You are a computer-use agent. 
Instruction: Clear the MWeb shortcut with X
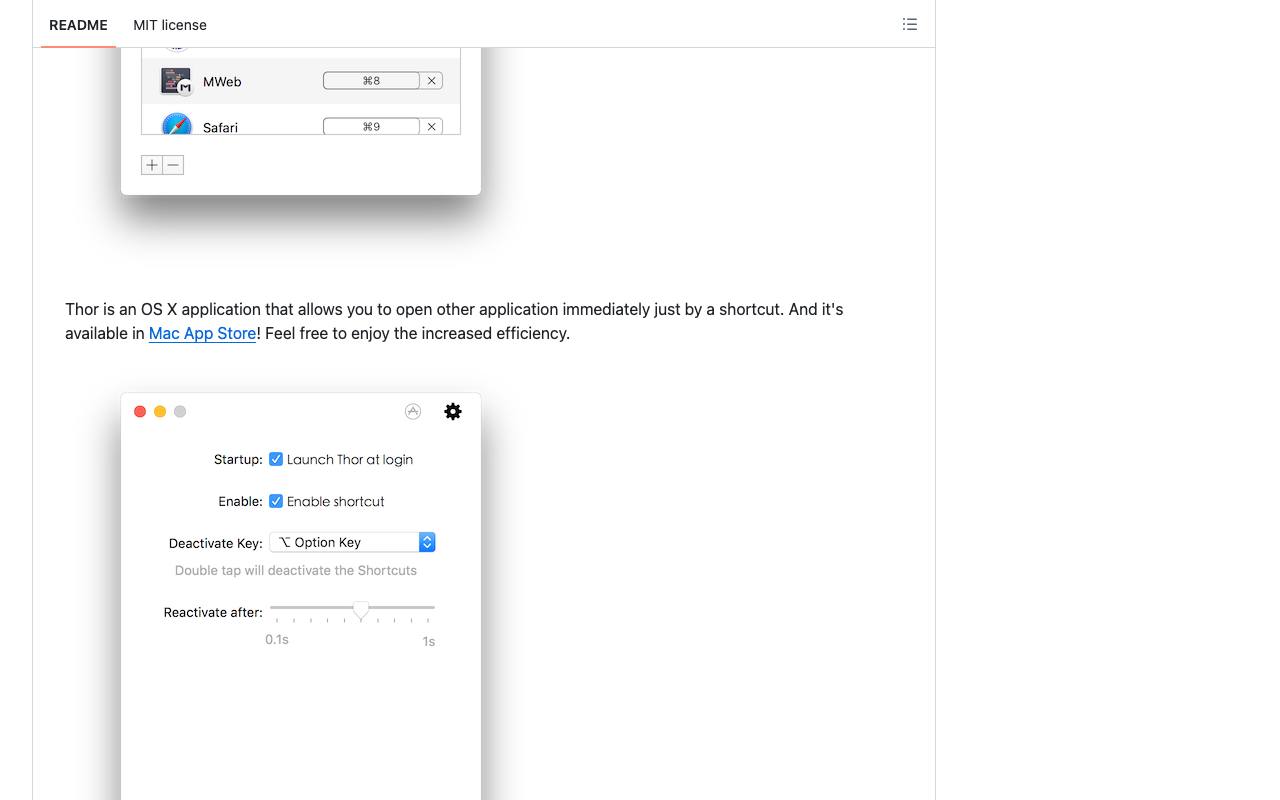[432, 81]
